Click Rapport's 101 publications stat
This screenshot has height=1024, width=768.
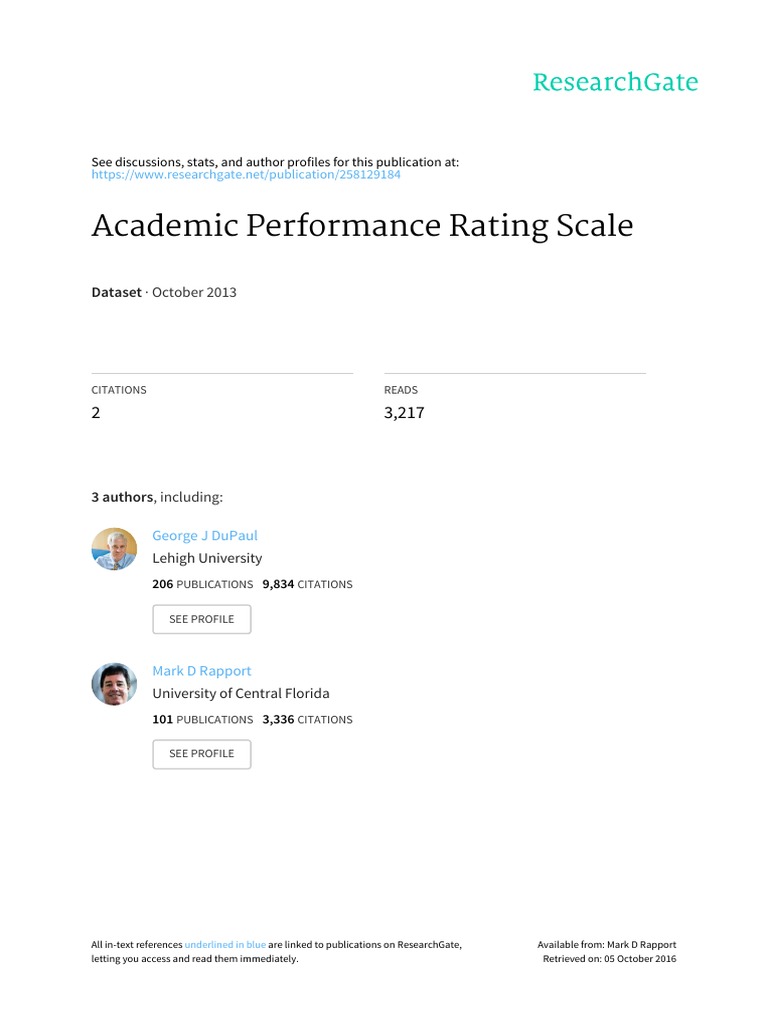(x=202, y=719)
